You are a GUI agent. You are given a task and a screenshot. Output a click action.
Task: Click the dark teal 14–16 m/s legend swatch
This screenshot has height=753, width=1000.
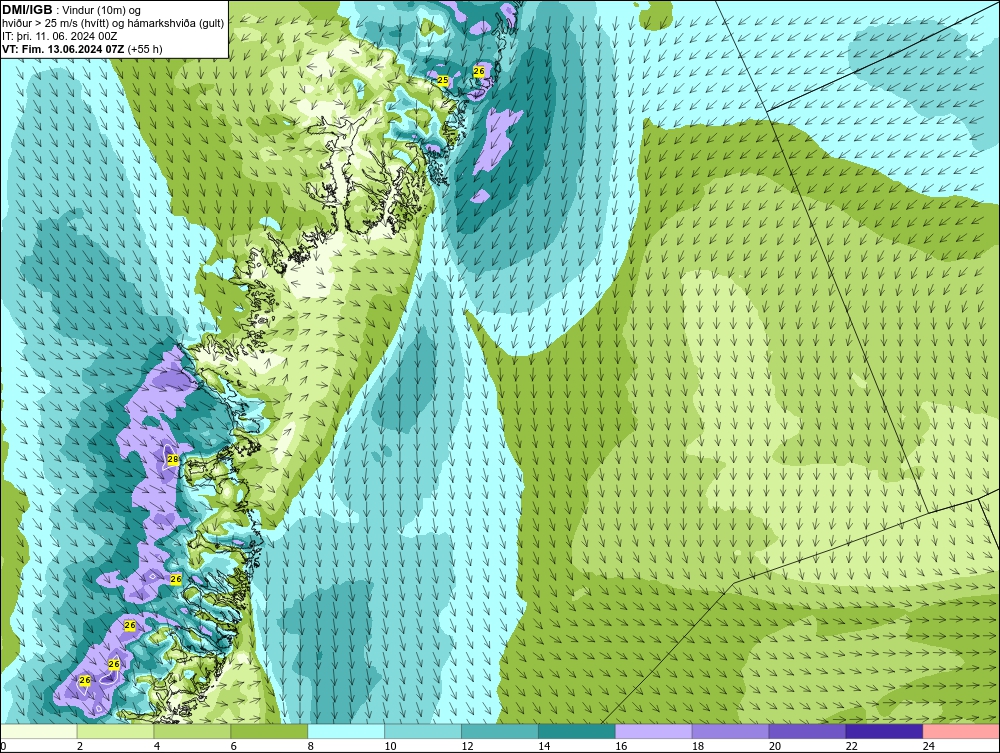[577, 731]
